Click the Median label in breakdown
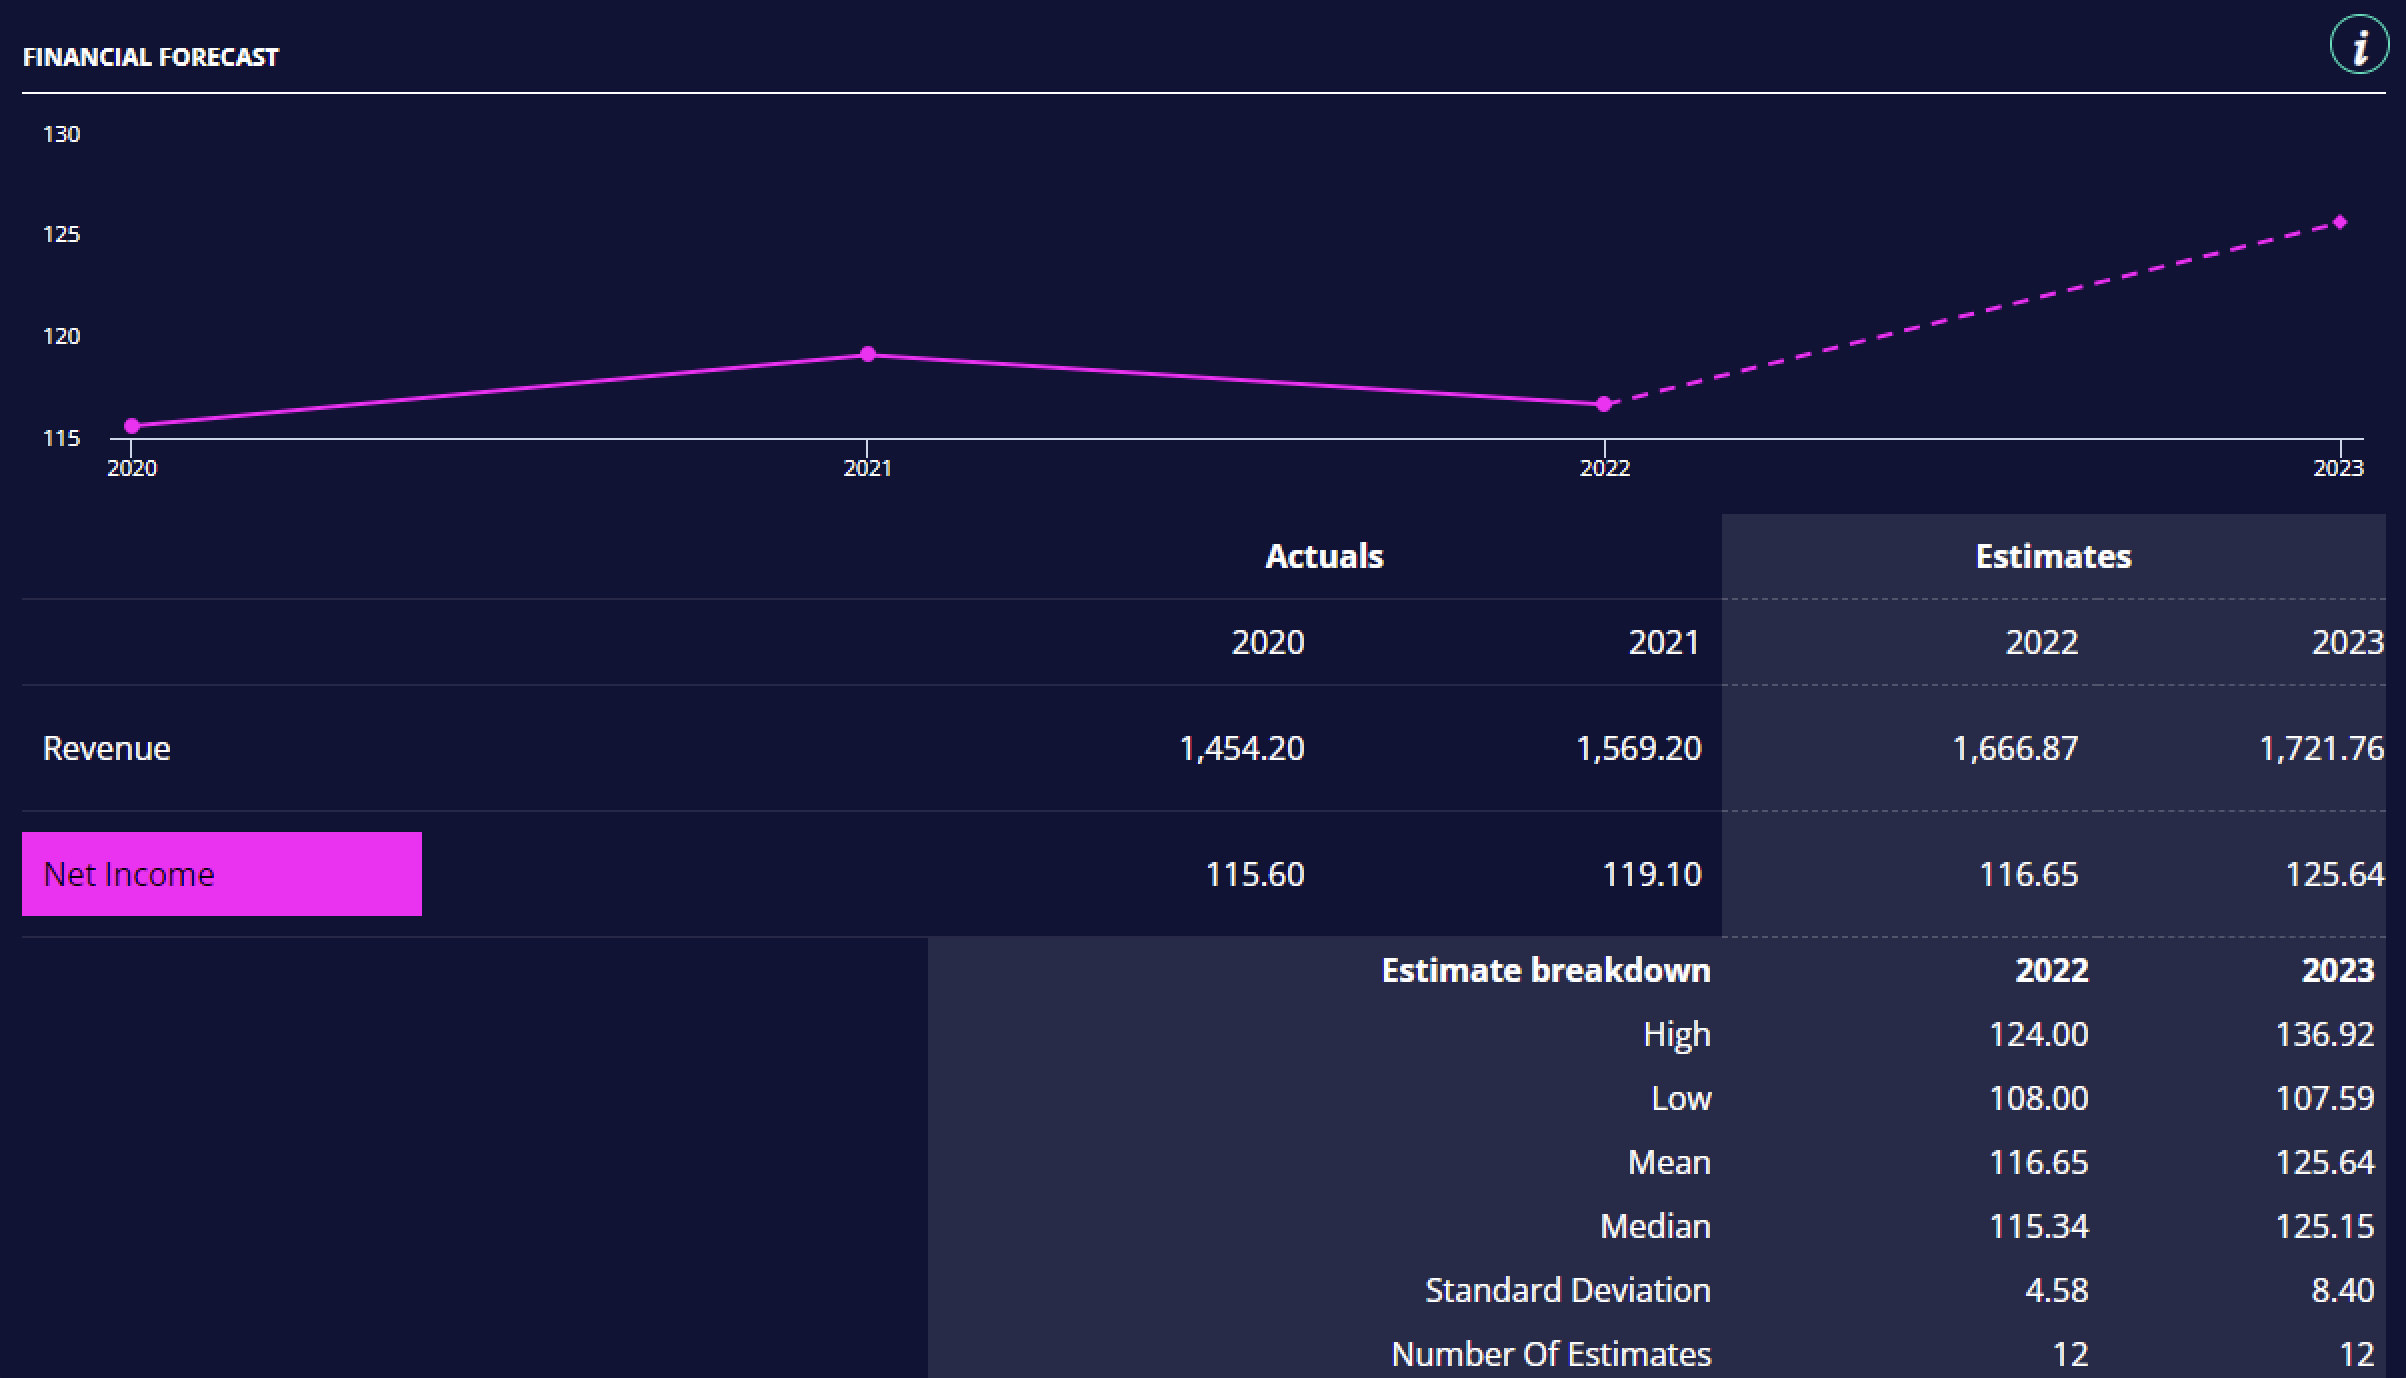The height and width of the screenshot is (1378, 2406). click(x=1654, y=1226)
